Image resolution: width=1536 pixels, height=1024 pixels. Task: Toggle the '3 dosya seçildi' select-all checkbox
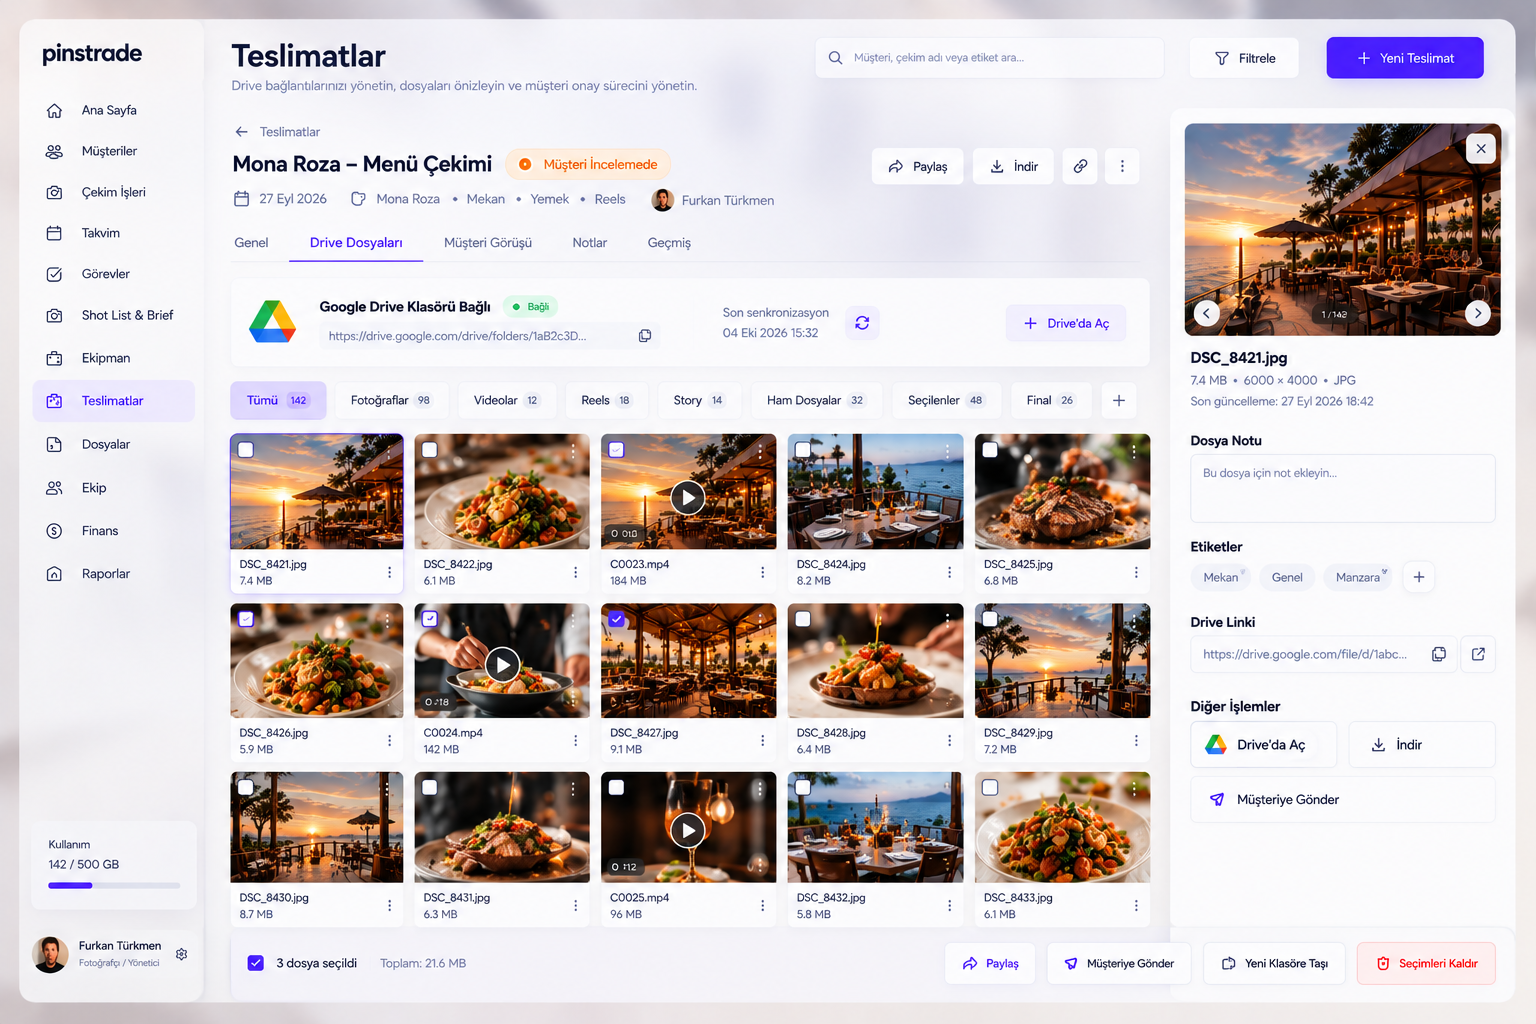256,963
